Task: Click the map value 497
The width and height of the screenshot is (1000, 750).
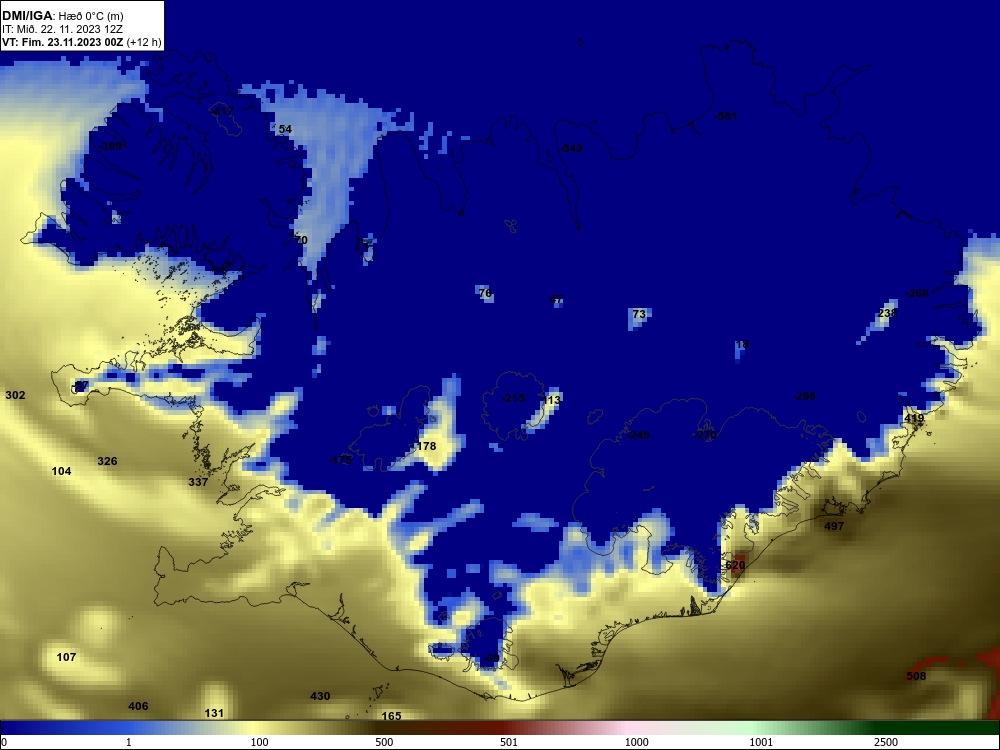Action: point(834,526)
